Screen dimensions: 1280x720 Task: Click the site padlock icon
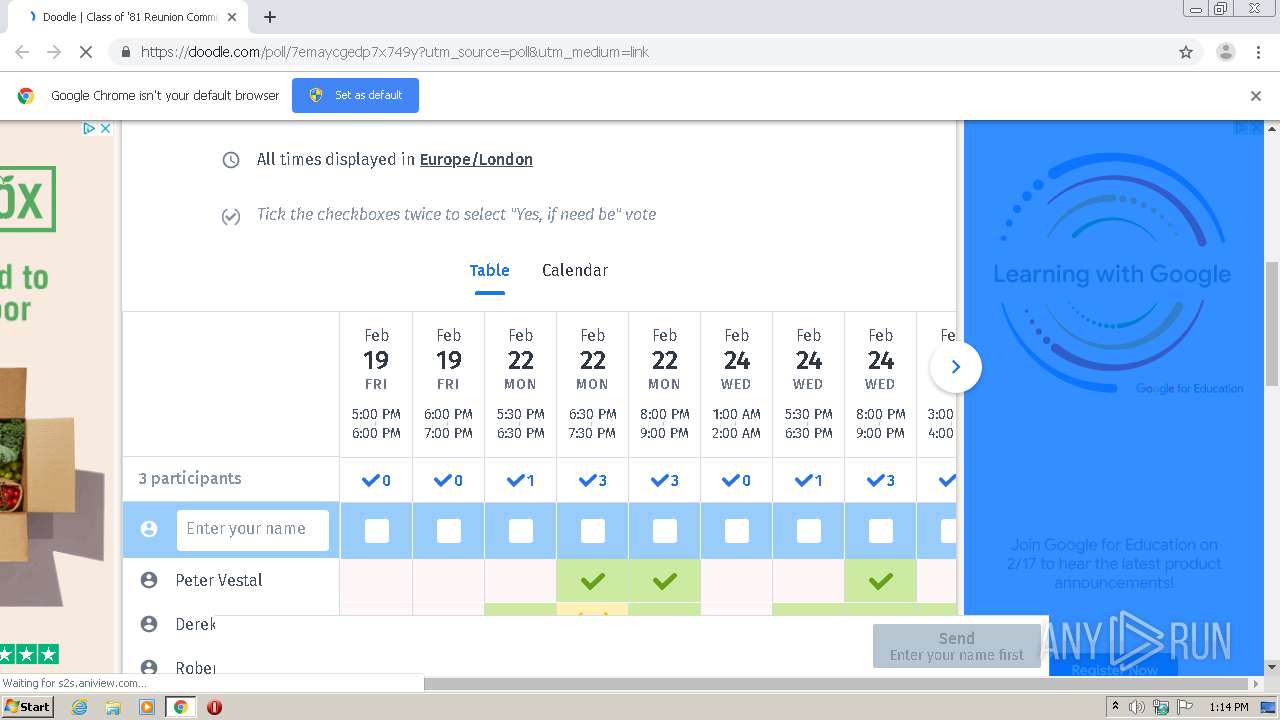[x=125, y=52]
